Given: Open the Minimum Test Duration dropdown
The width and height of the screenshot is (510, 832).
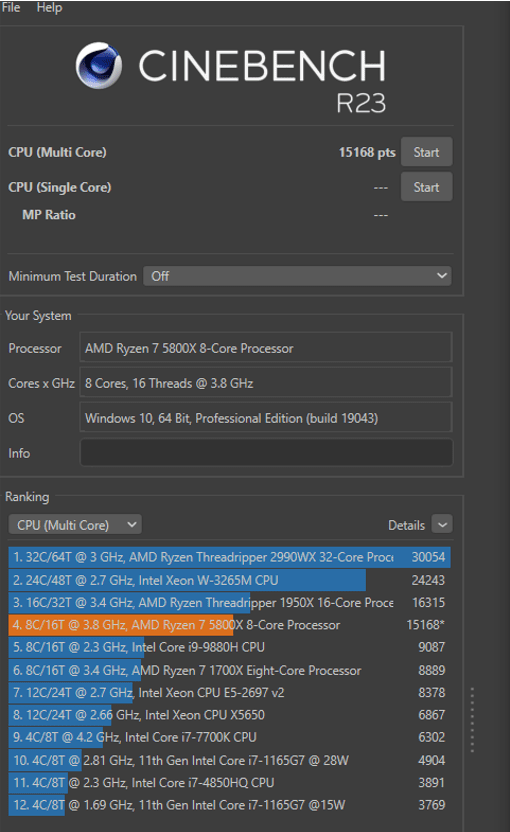Looking at the screenshot, I should click(x=297, y=276).
